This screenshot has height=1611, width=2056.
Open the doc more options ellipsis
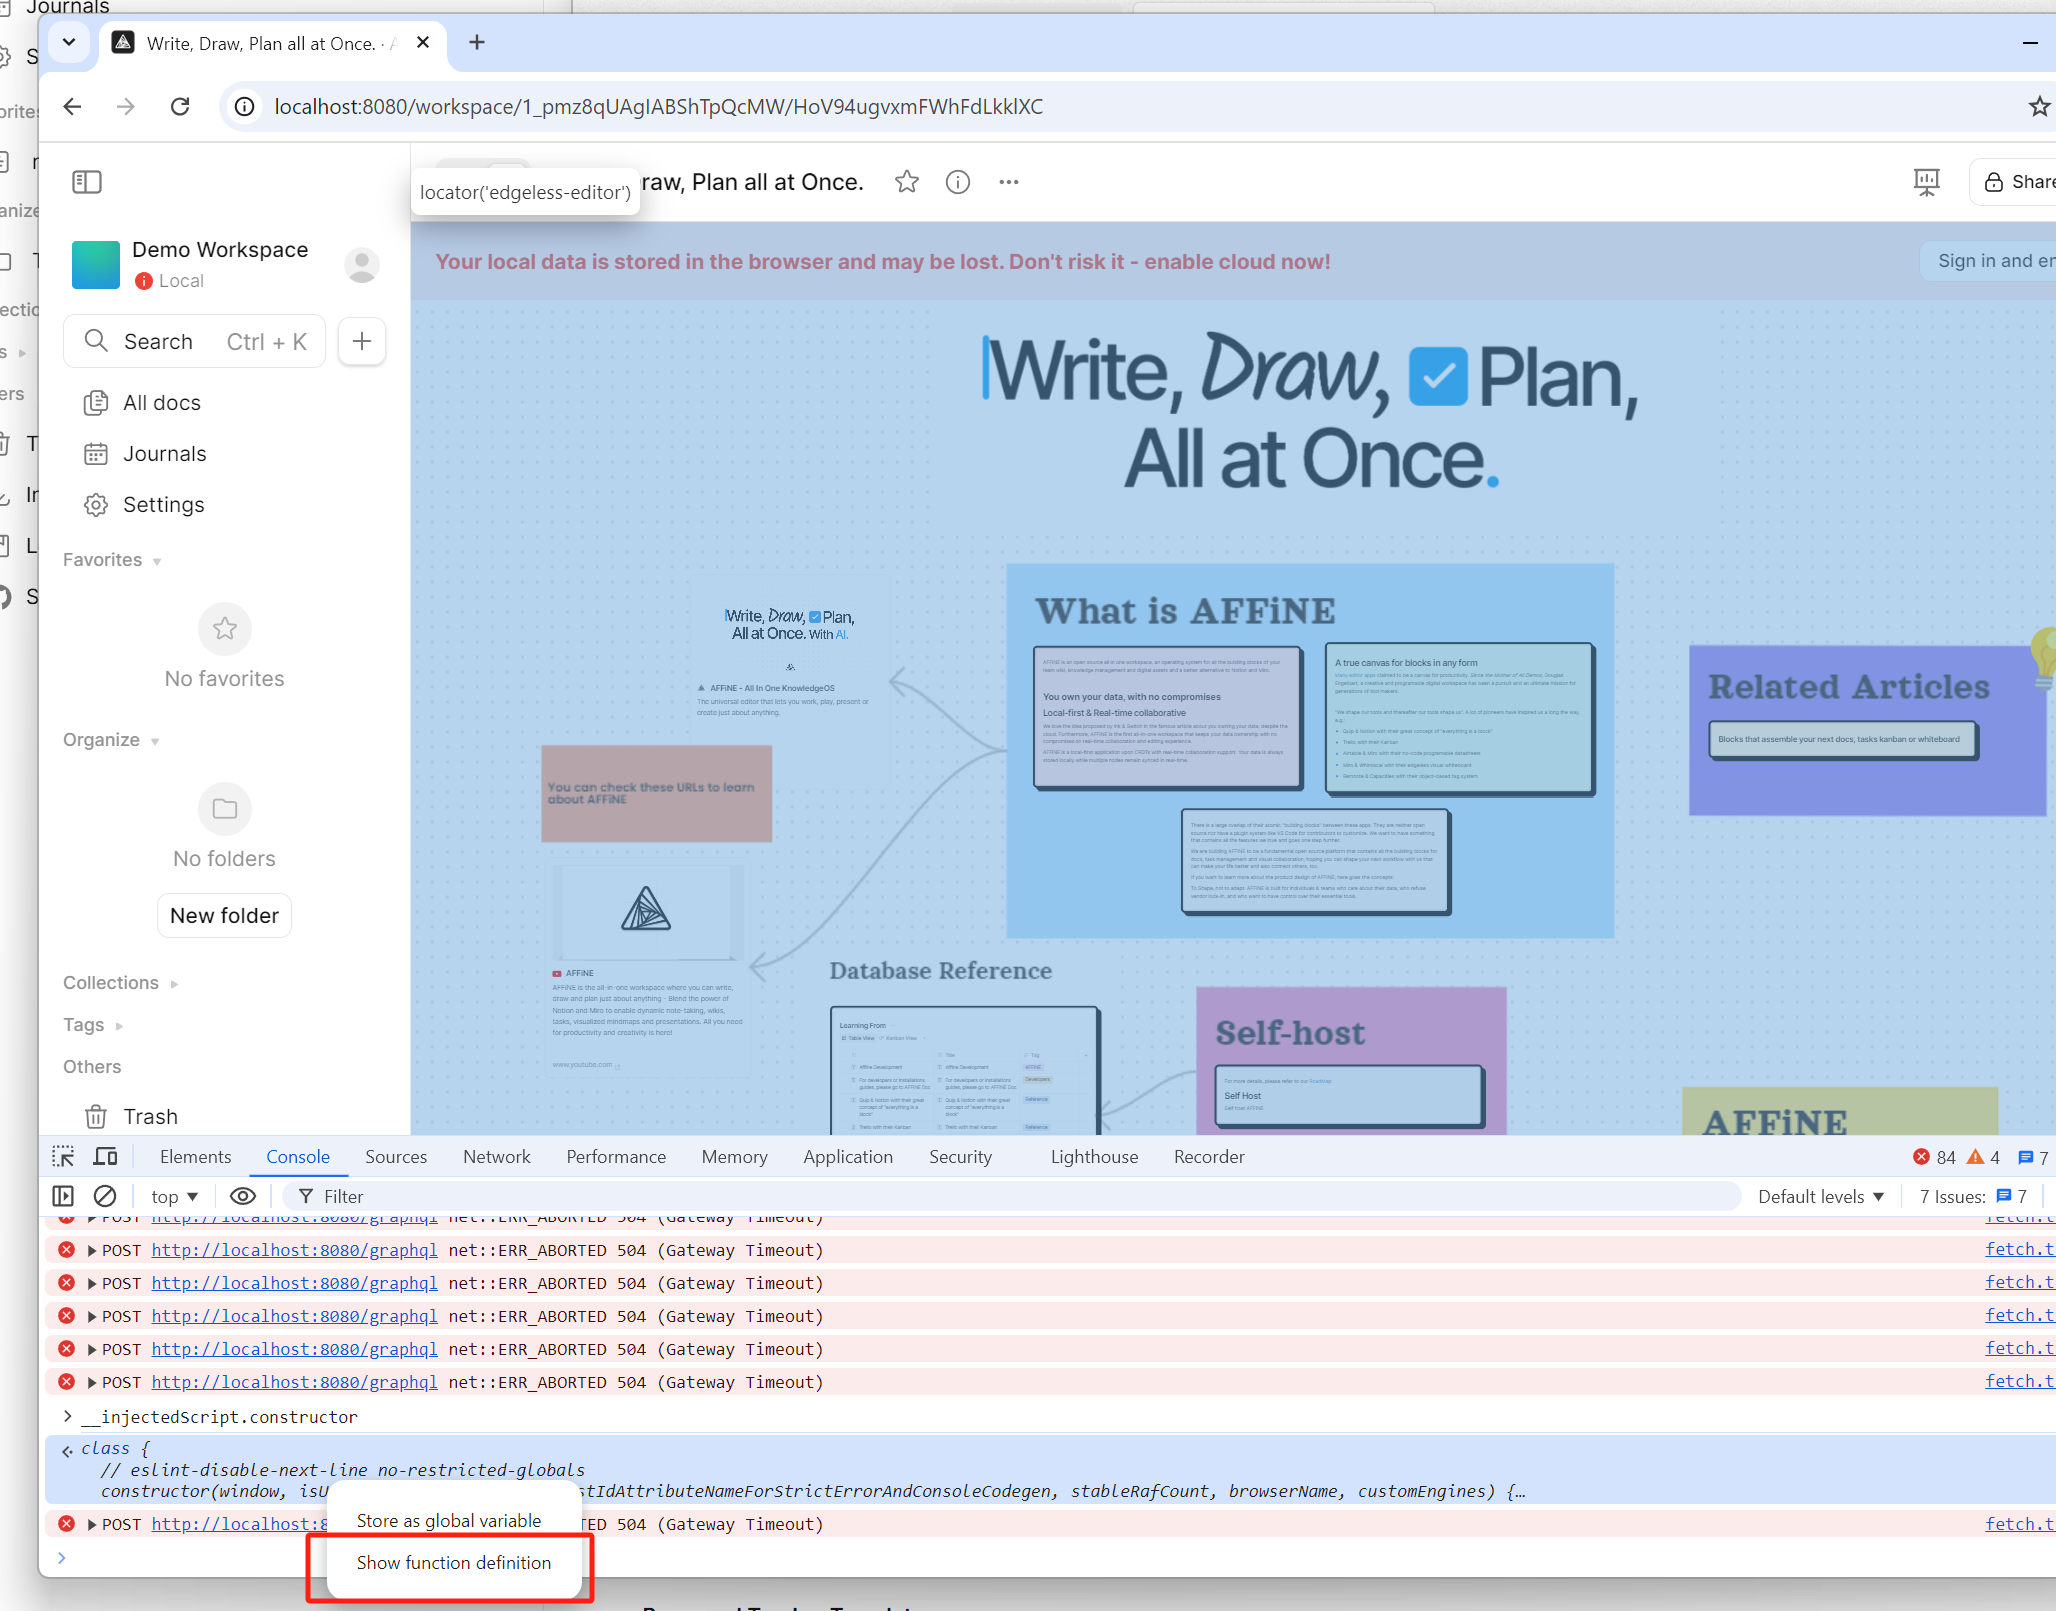[1009, 182]
